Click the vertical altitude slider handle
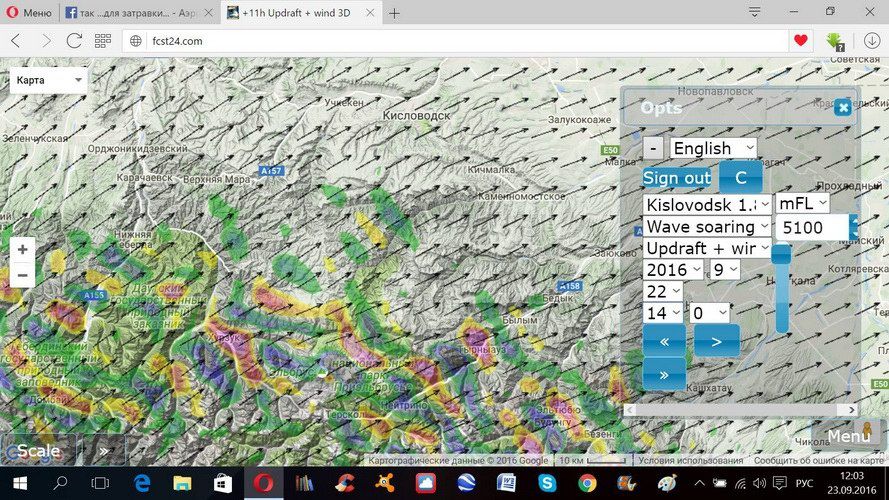889x500 pixels. pos(781,256)
